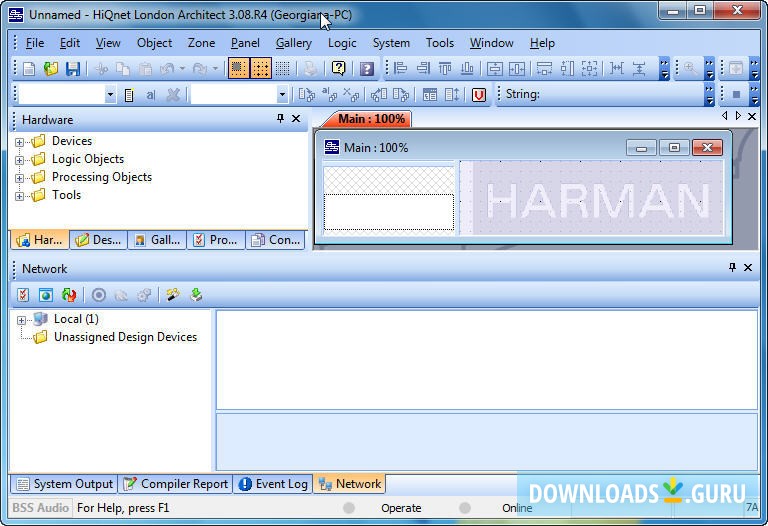Switch to the Pro... panel tab
This screenshot has height=526, width=768.
coord(216,240)
